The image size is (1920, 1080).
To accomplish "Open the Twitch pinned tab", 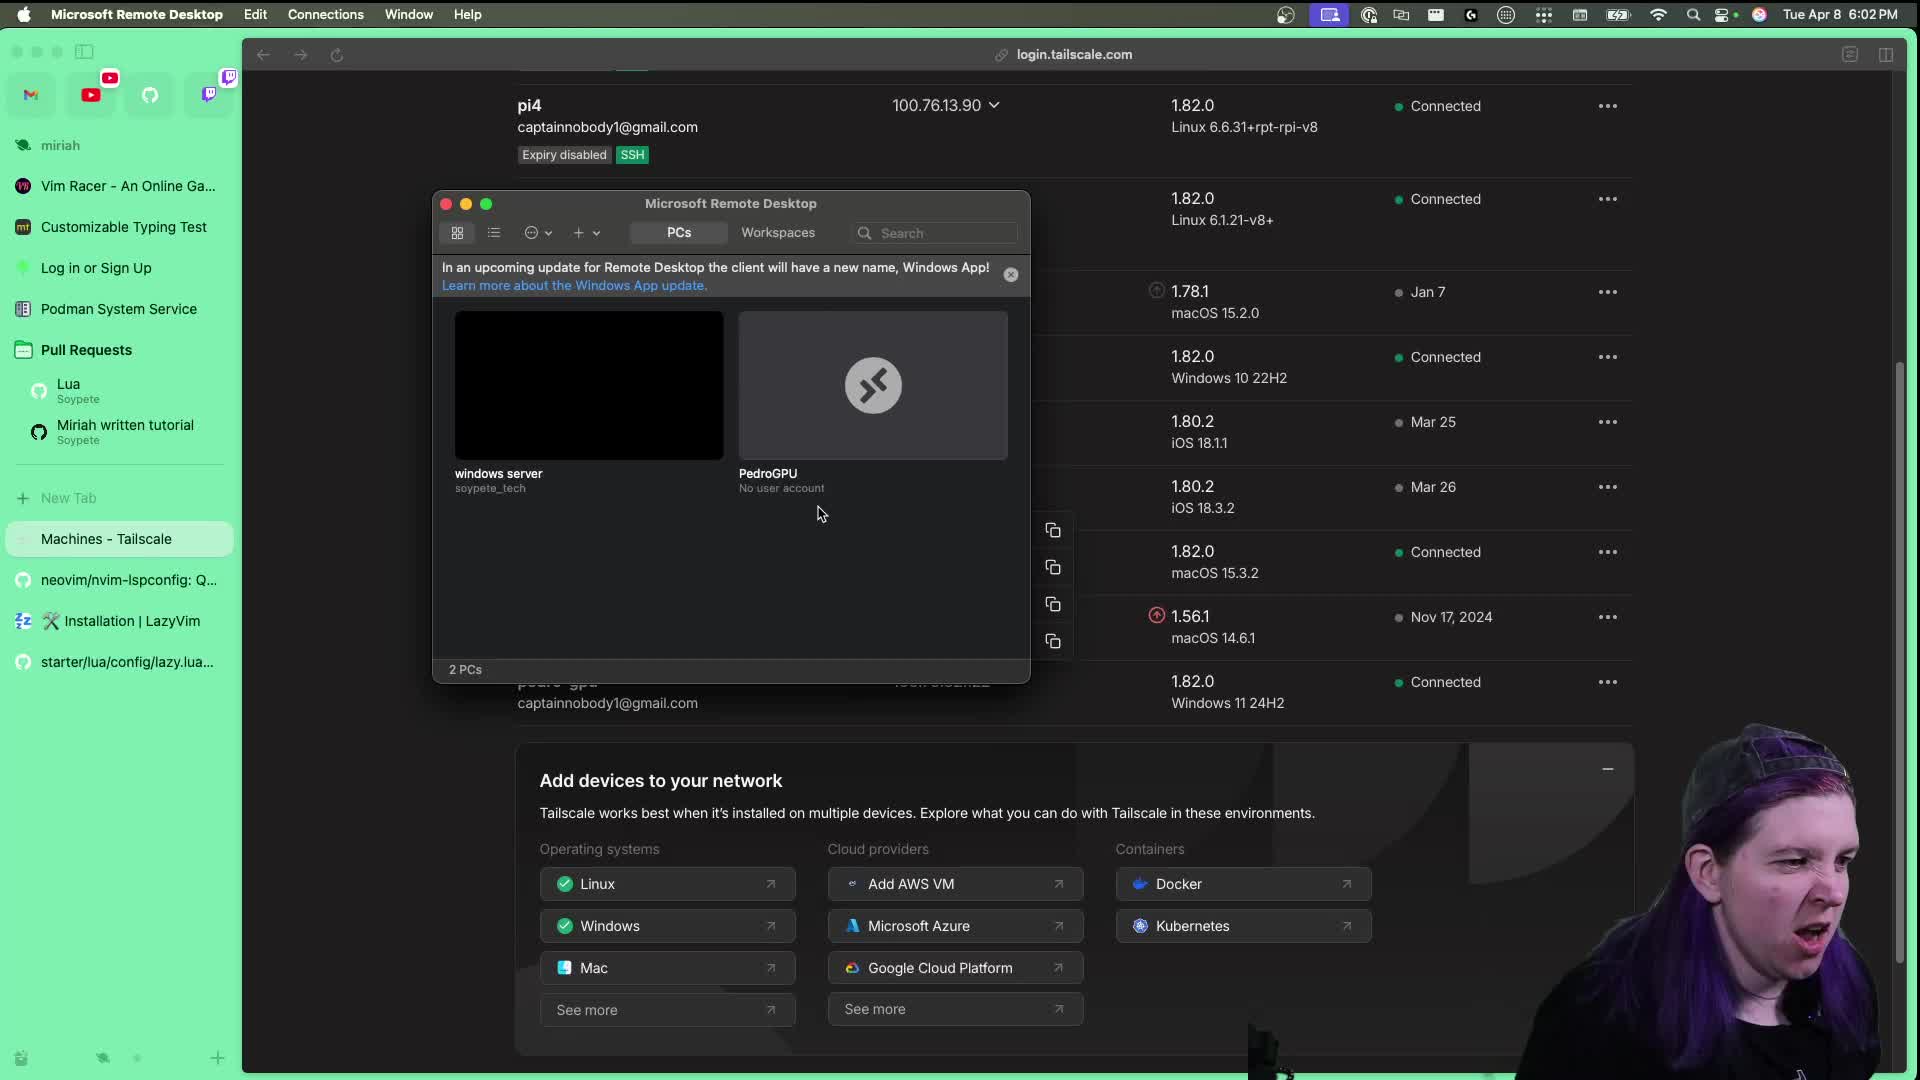I will [209, 95].
